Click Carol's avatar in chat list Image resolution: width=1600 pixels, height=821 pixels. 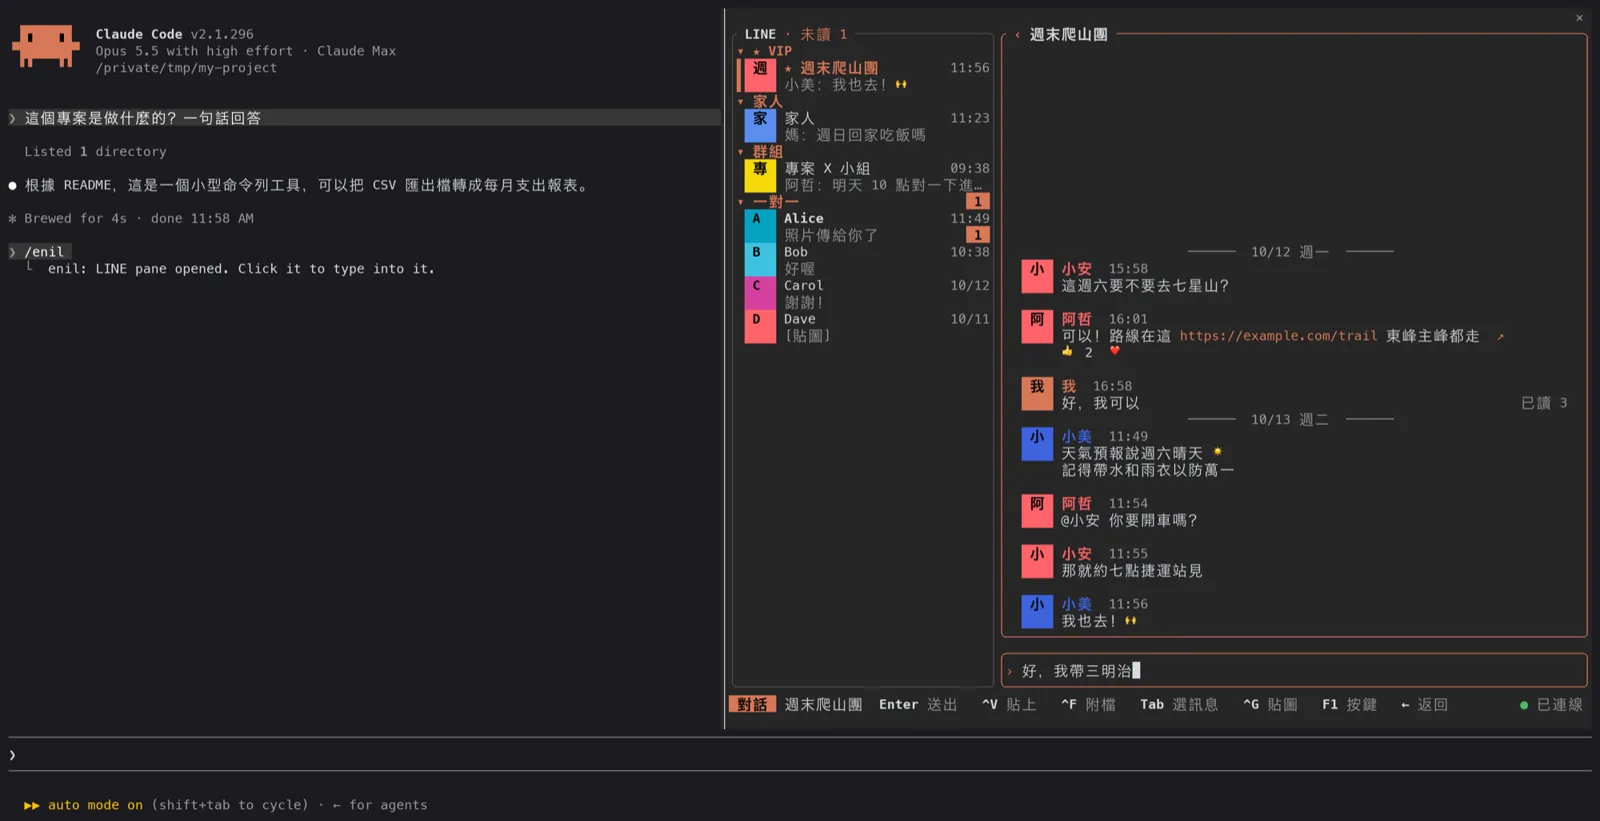[760, 294]
